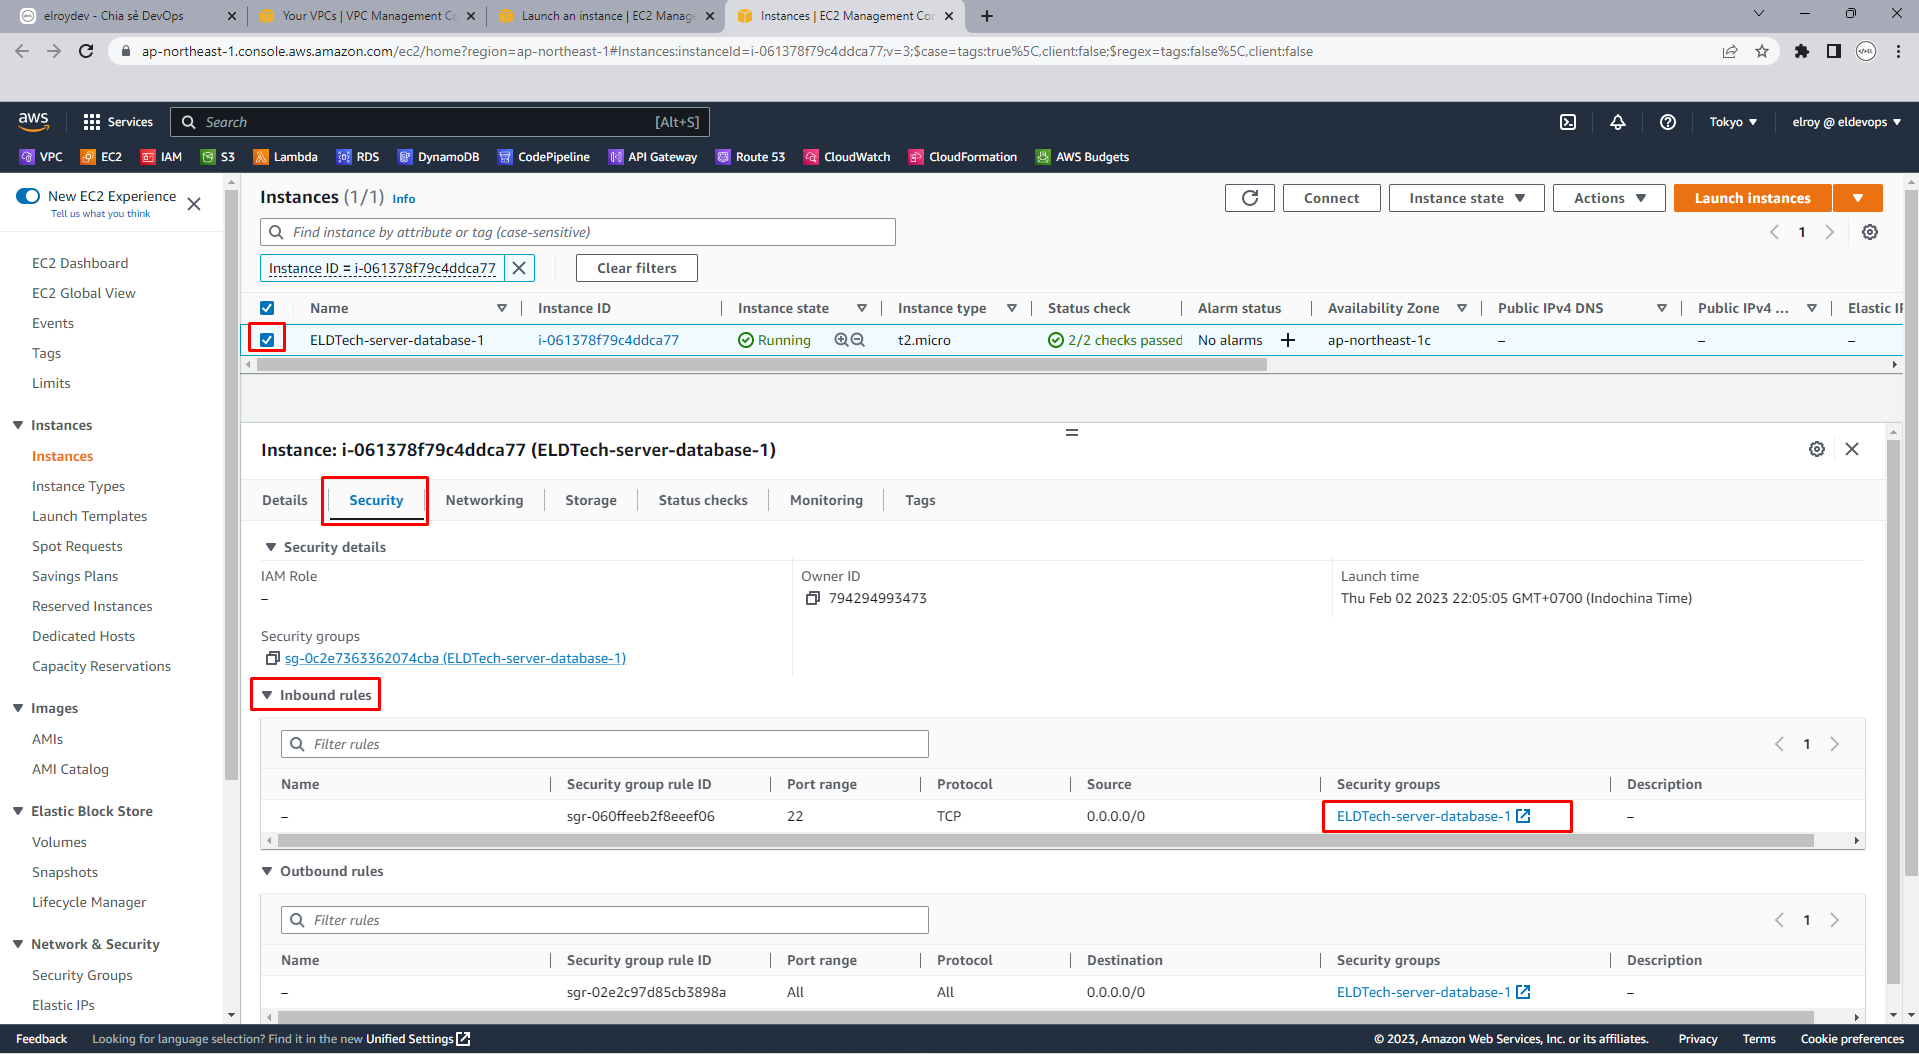Open the Actions dropdown
This screenshot has width=1919, height=1054.
[x=1609, y=198]
